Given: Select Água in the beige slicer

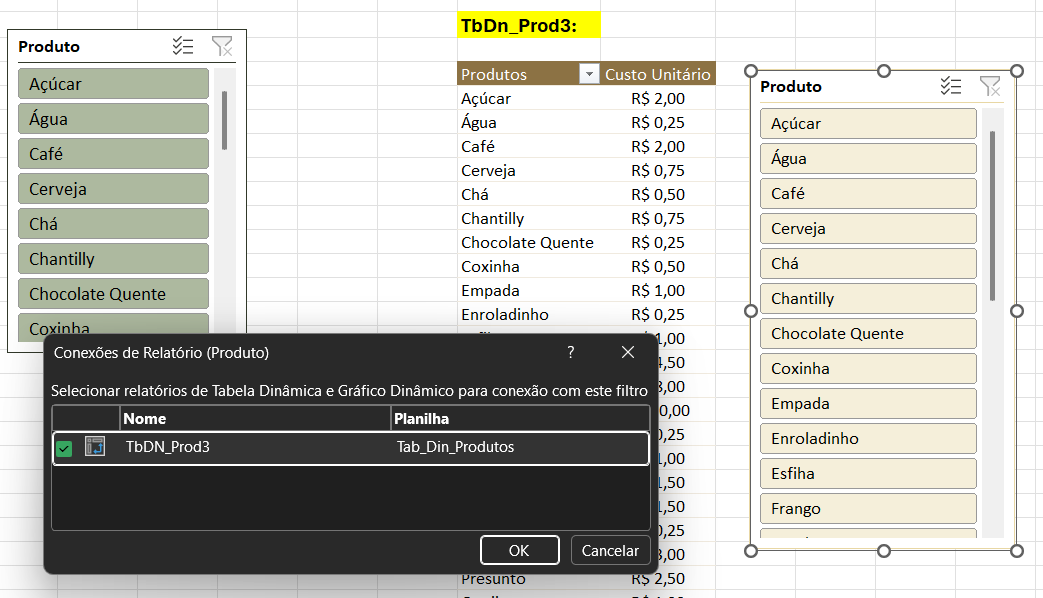Looking at the screenshot, I should [x=868, y=158].
